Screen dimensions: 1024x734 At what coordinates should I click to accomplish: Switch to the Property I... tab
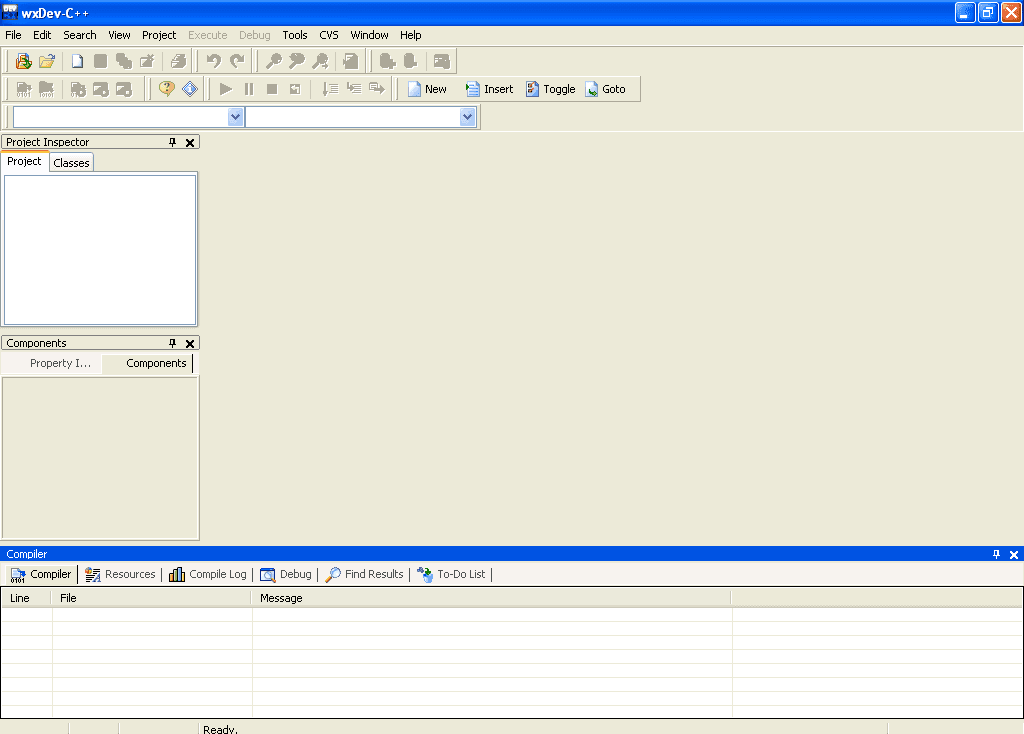click(x=60, y=363)
